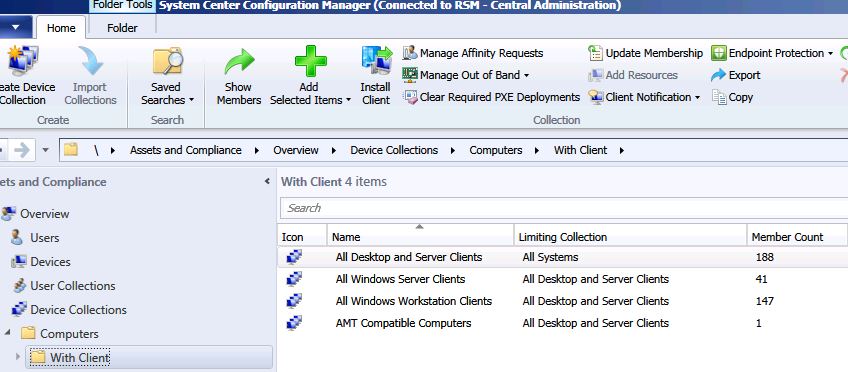Open the Client Notification dropdown arrow
The width and height of the screenshot is (848, 372).
697,97
